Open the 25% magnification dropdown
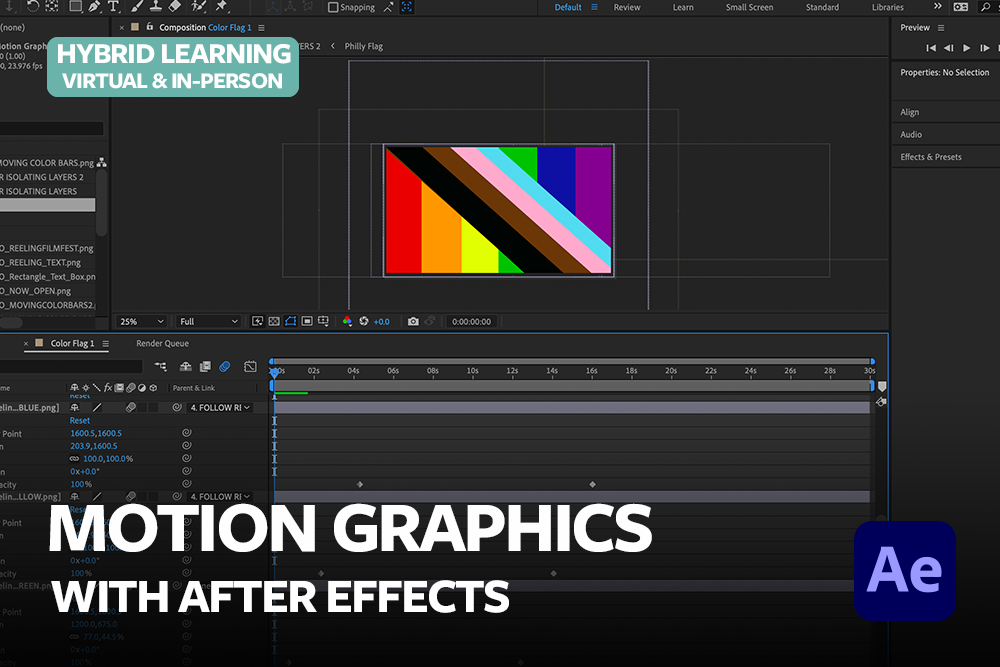Viewport: 1000px width, 667px height. click(140, 321)
